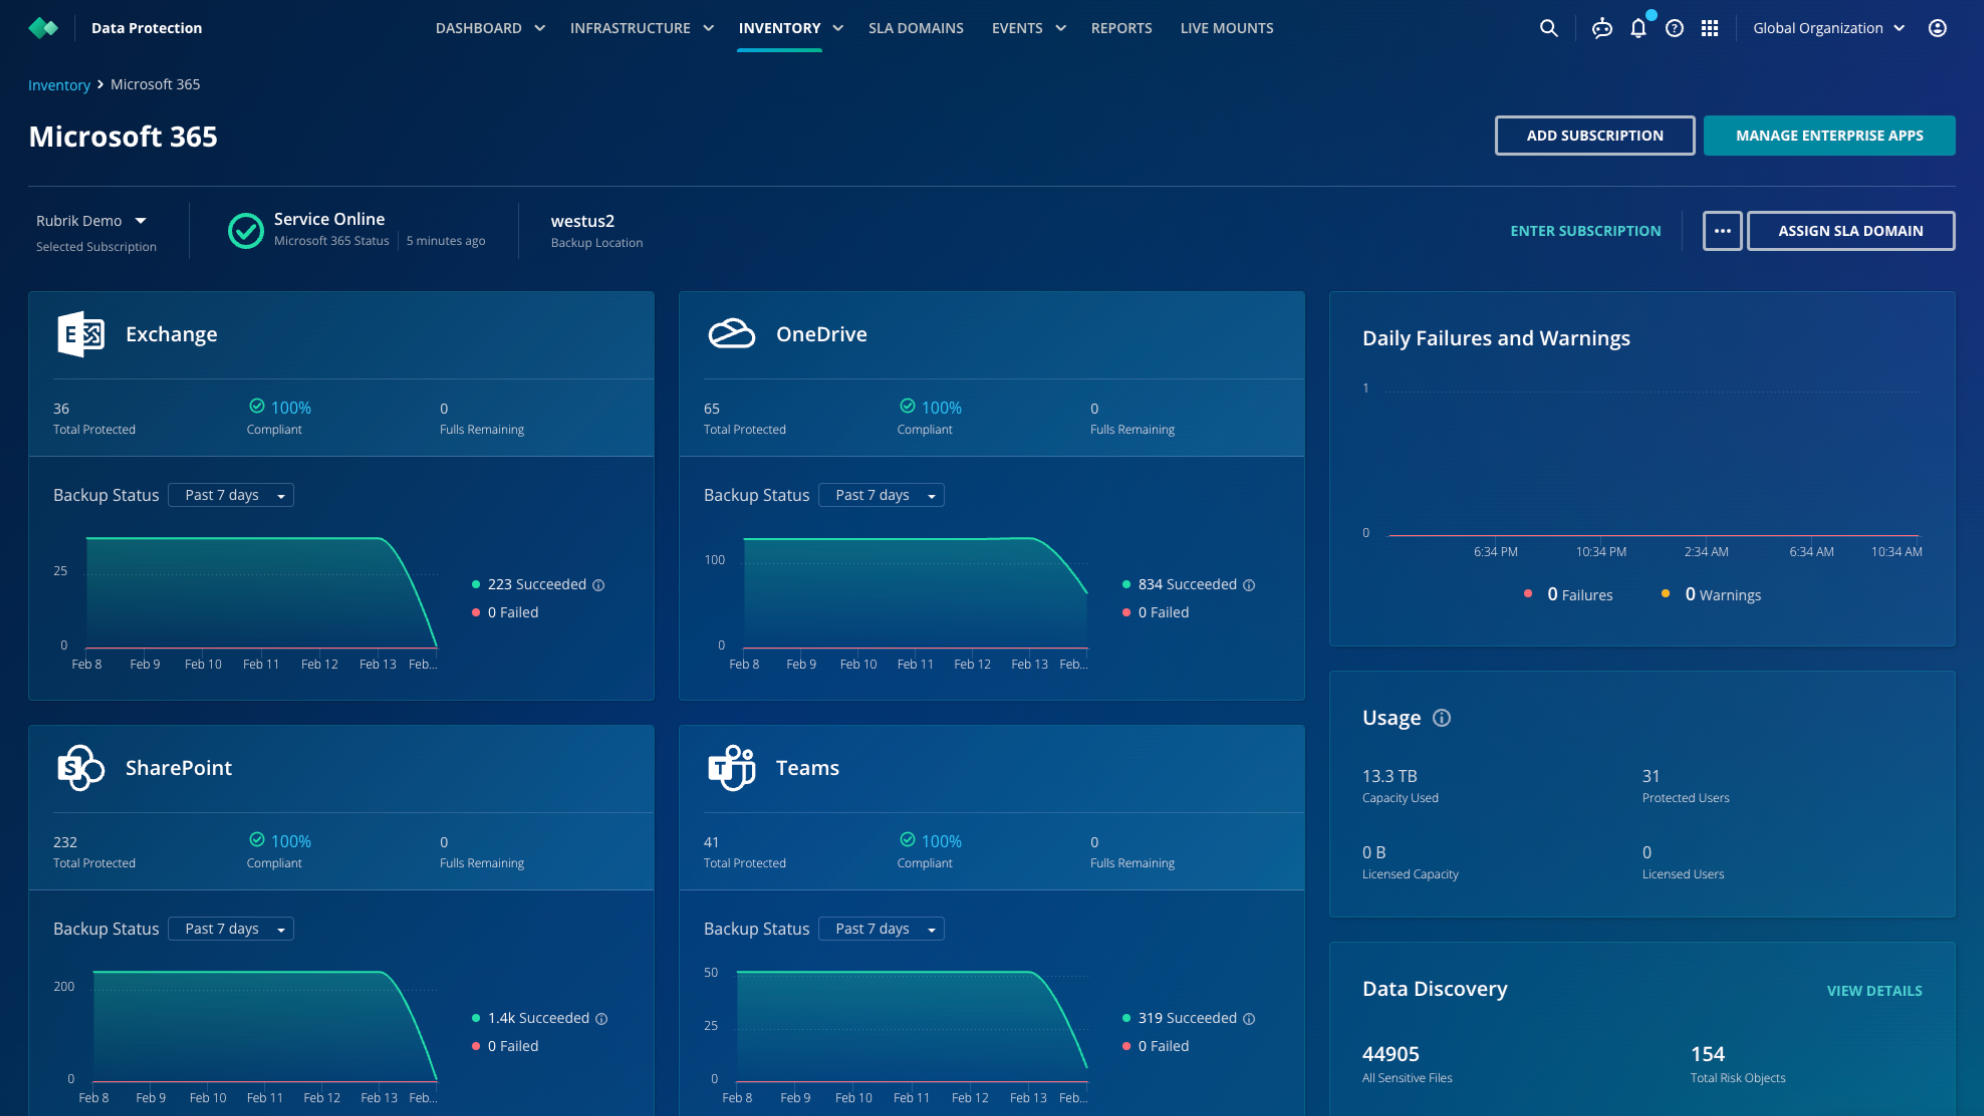Click green dot beside 223 Succeeded
Screen dimensions: 1984x1116
(476, 585)
